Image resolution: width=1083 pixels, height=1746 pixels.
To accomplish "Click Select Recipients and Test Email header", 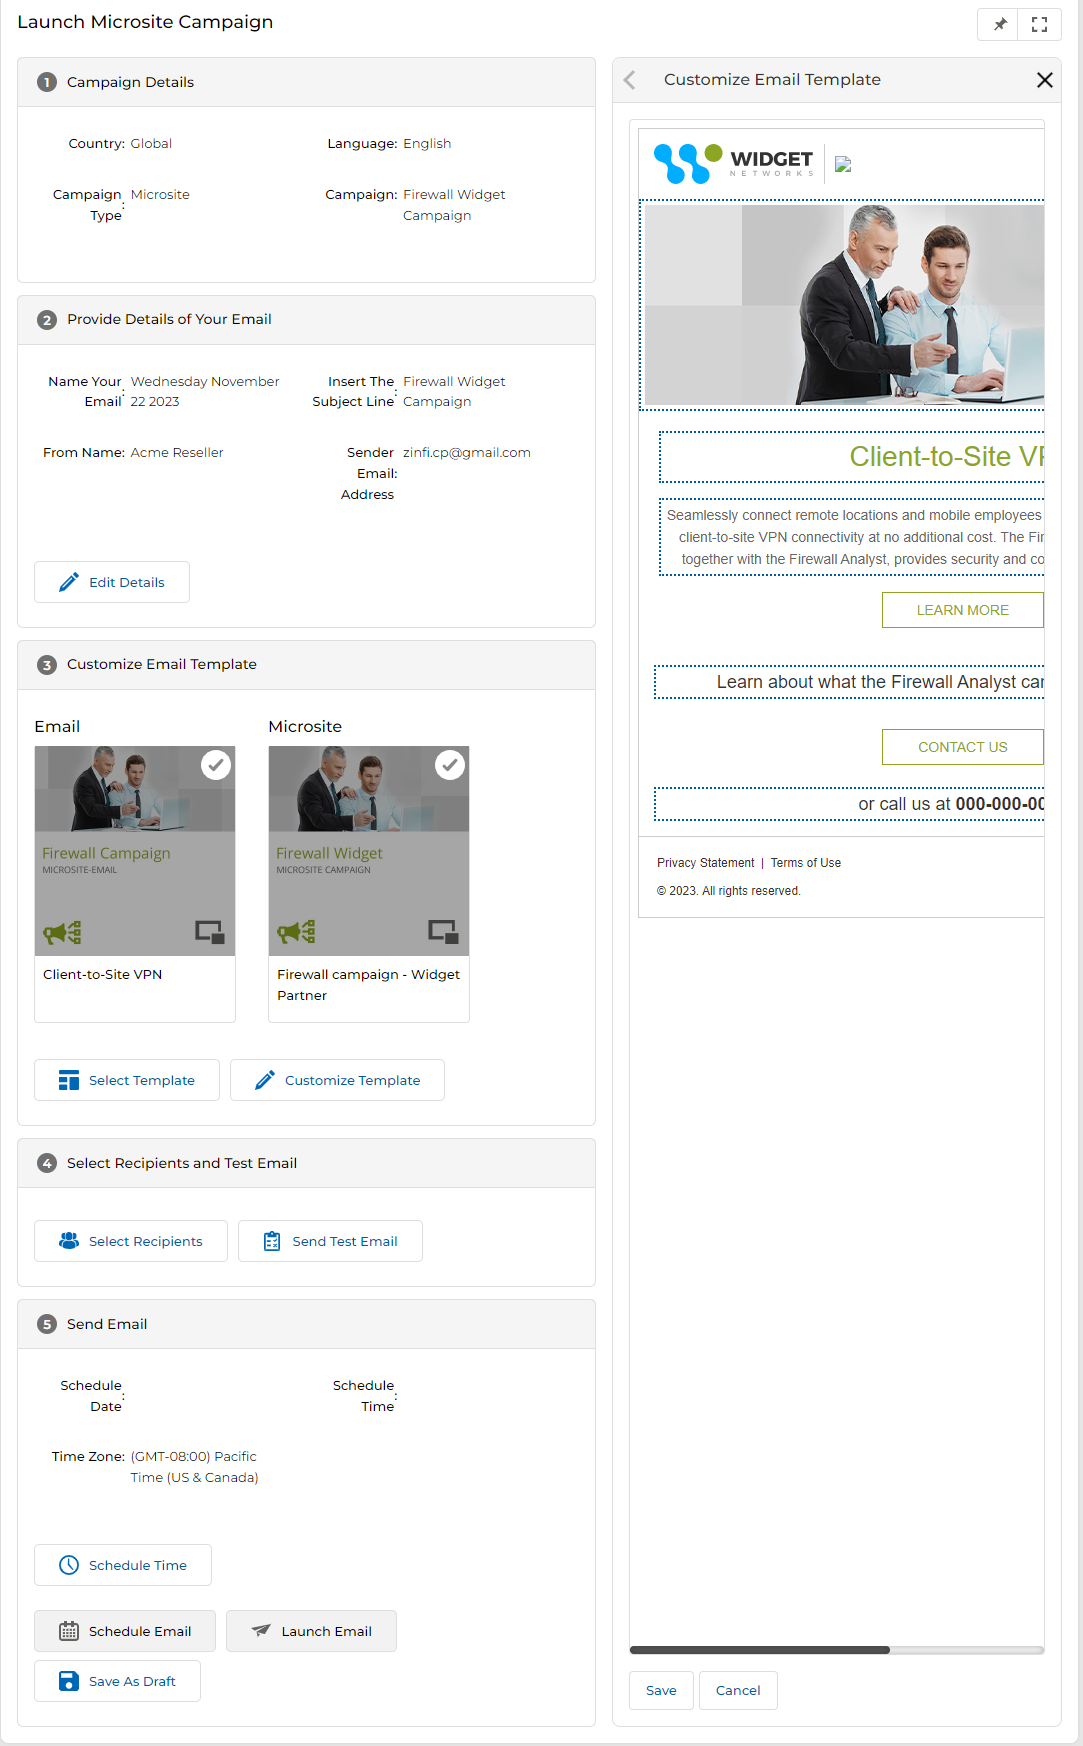I will (x=306, y=1163).
